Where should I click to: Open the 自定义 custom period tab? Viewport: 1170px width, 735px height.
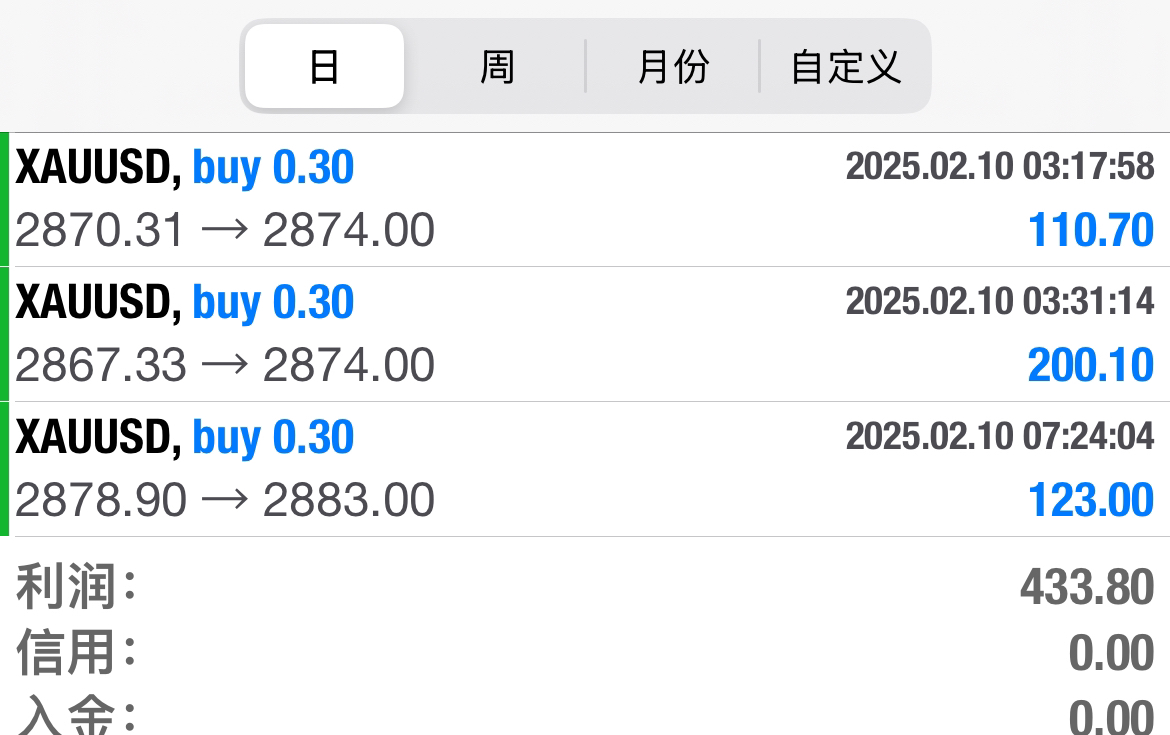[x=845, y=66]
